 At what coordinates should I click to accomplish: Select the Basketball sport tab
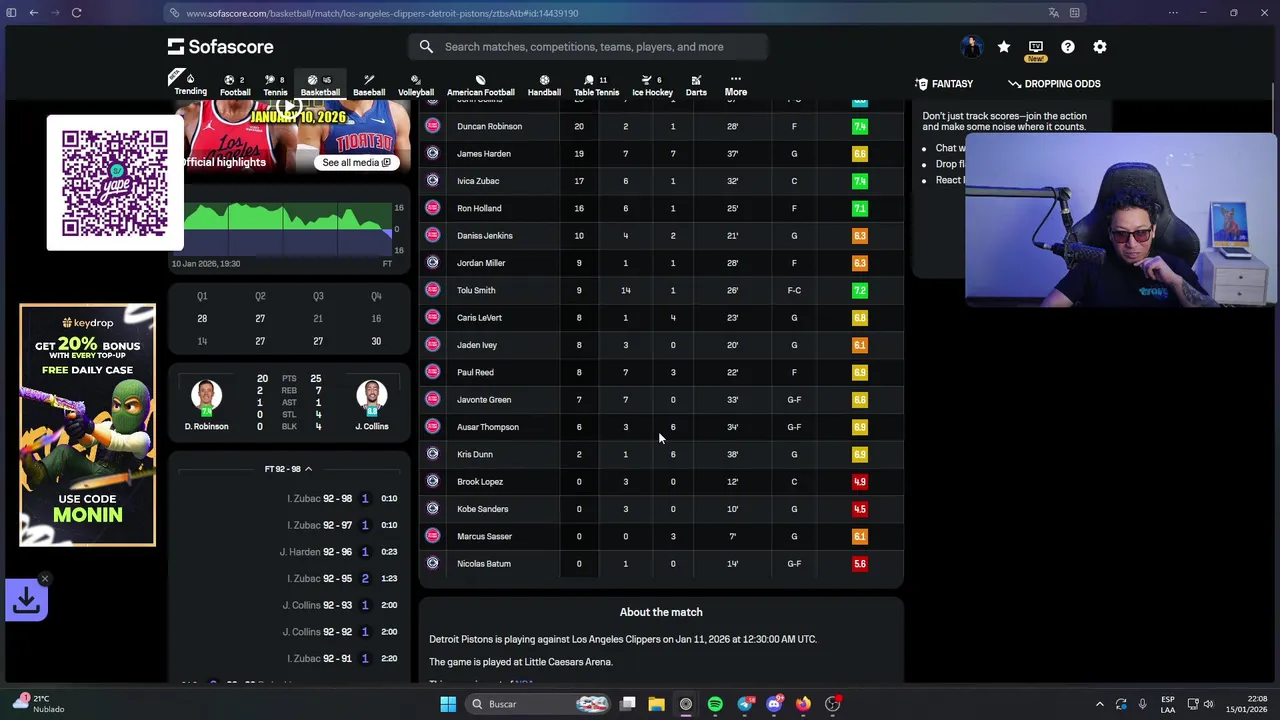(320, 85)
